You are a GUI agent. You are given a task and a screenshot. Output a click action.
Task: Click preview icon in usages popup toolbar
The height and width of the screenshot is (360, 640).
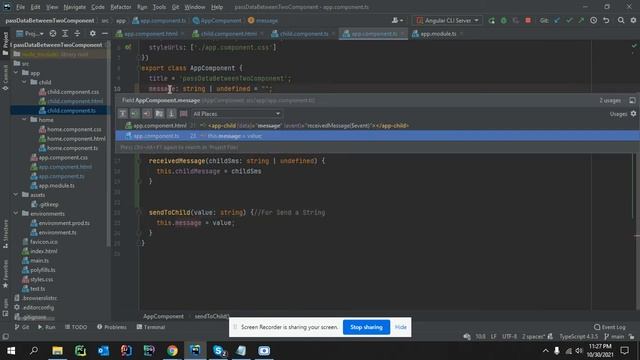pos(184,114)
